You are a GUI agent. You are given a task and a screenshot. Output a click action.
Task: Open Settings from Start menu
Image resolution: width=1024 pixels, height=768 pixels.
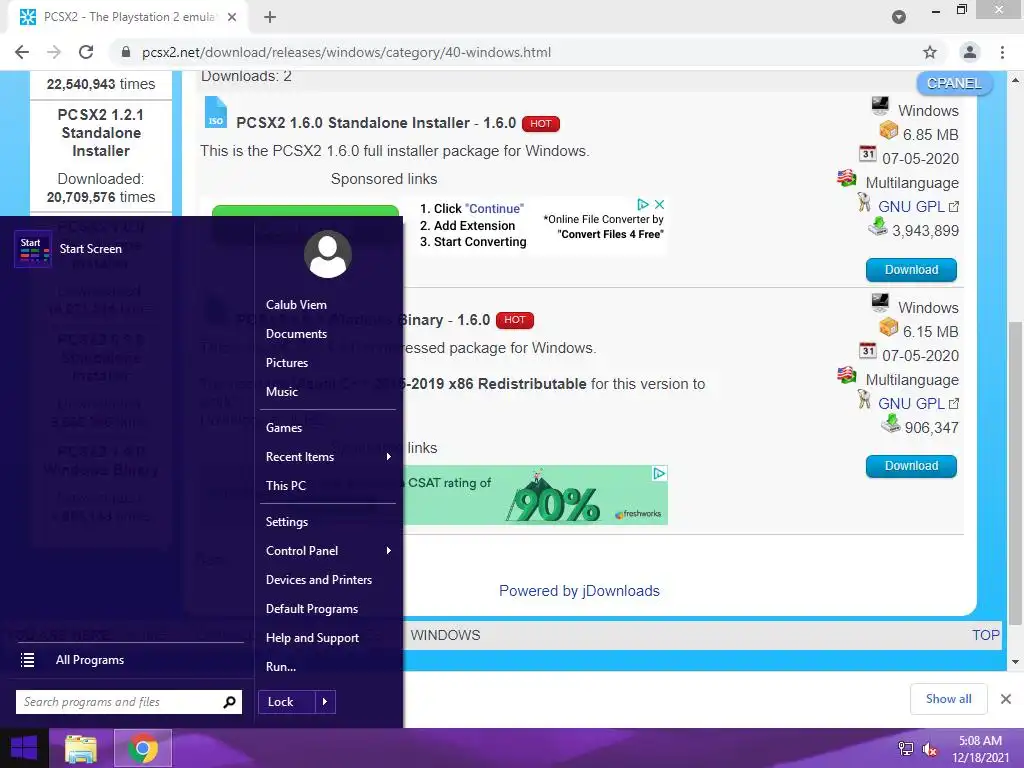pos(287,522)
